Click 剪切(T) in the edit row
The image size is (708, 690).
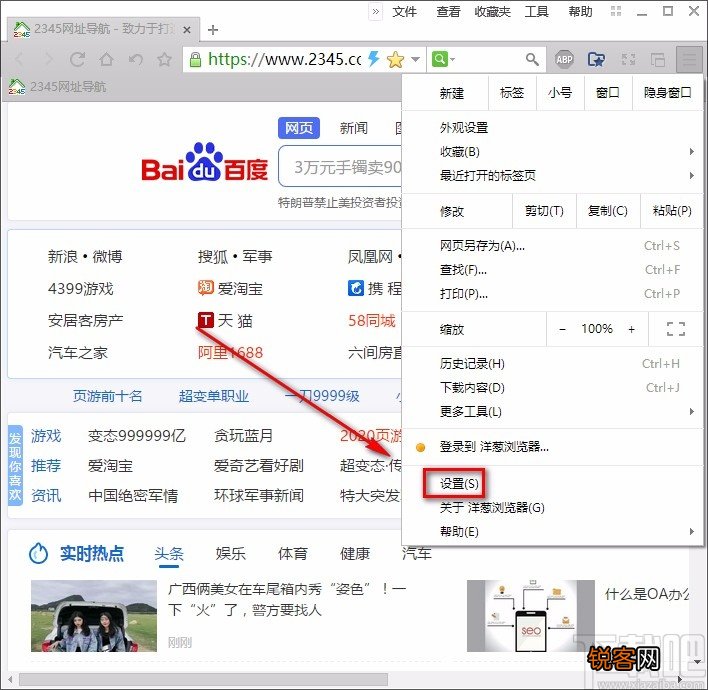[x=544, y=211]
